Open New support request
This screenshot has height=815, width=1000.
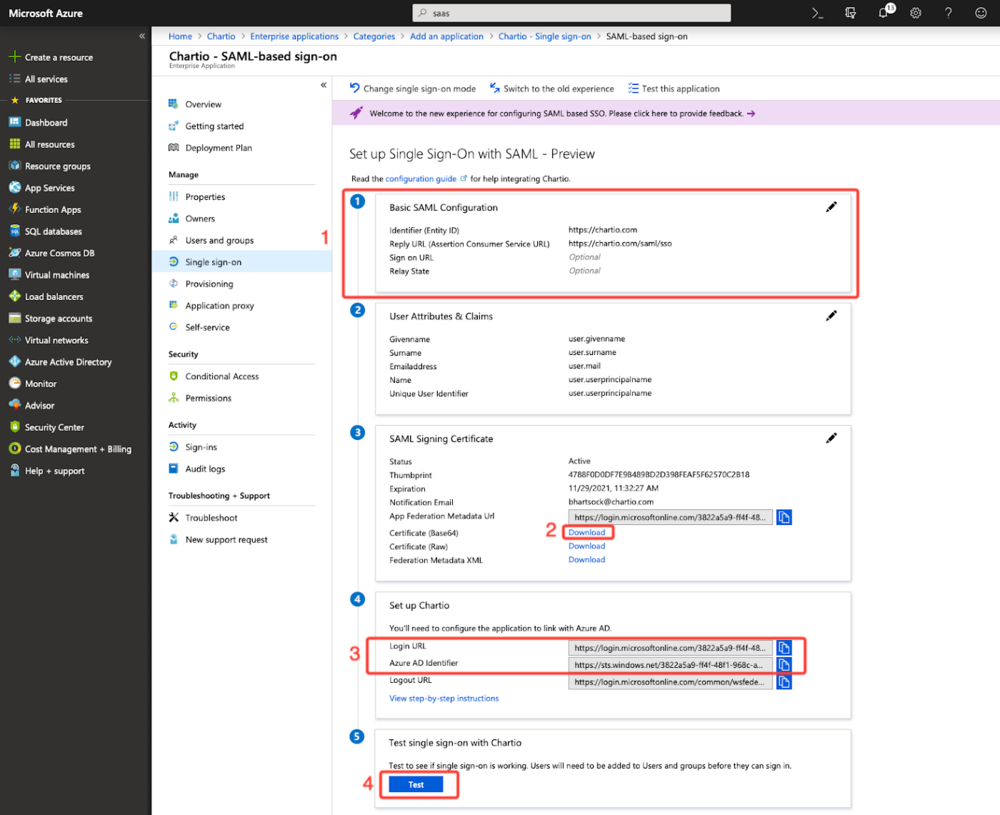pos(226,540)
